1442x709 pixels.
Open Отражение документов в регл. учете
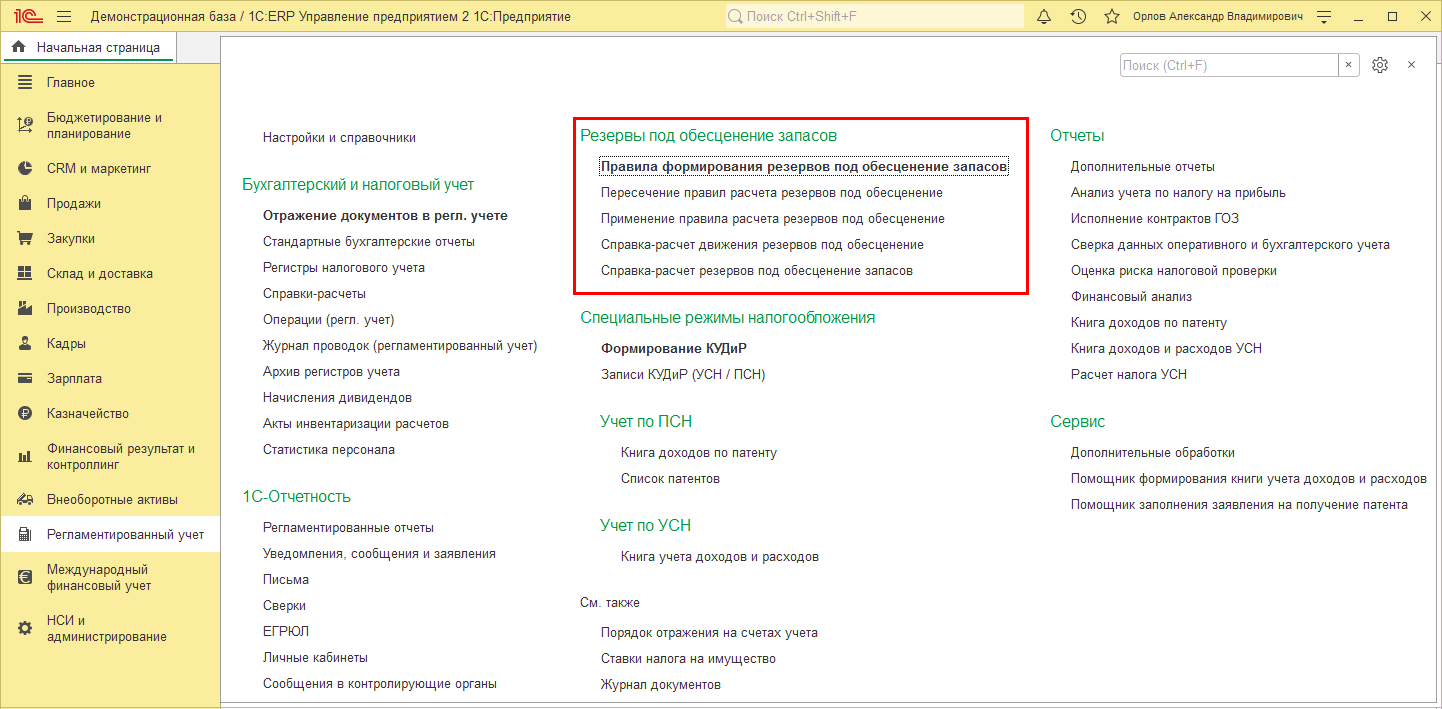(385, 216)
